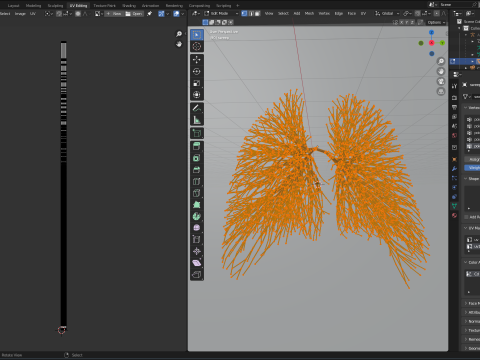This screenshot has height=360, width=480.
Task: Enable vertex select mode
Action: [244, 13]
